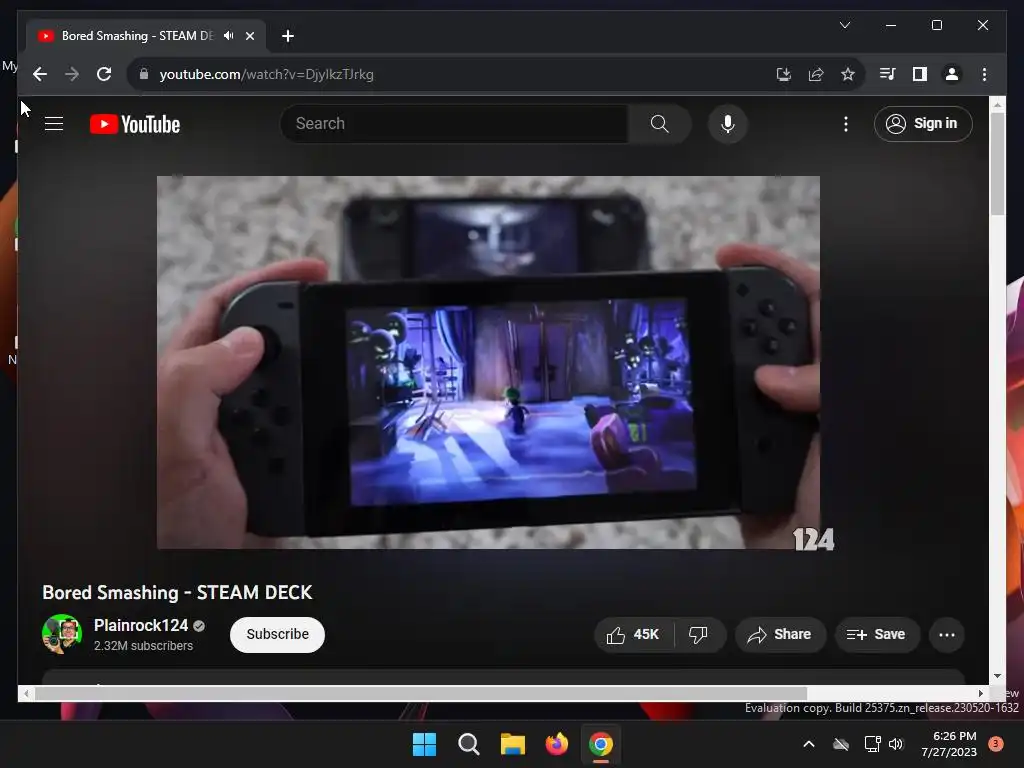Screen dimensions: 1024x768
Task: Open the media controls icon in Chrome toolbar
Action: point(888,74)
